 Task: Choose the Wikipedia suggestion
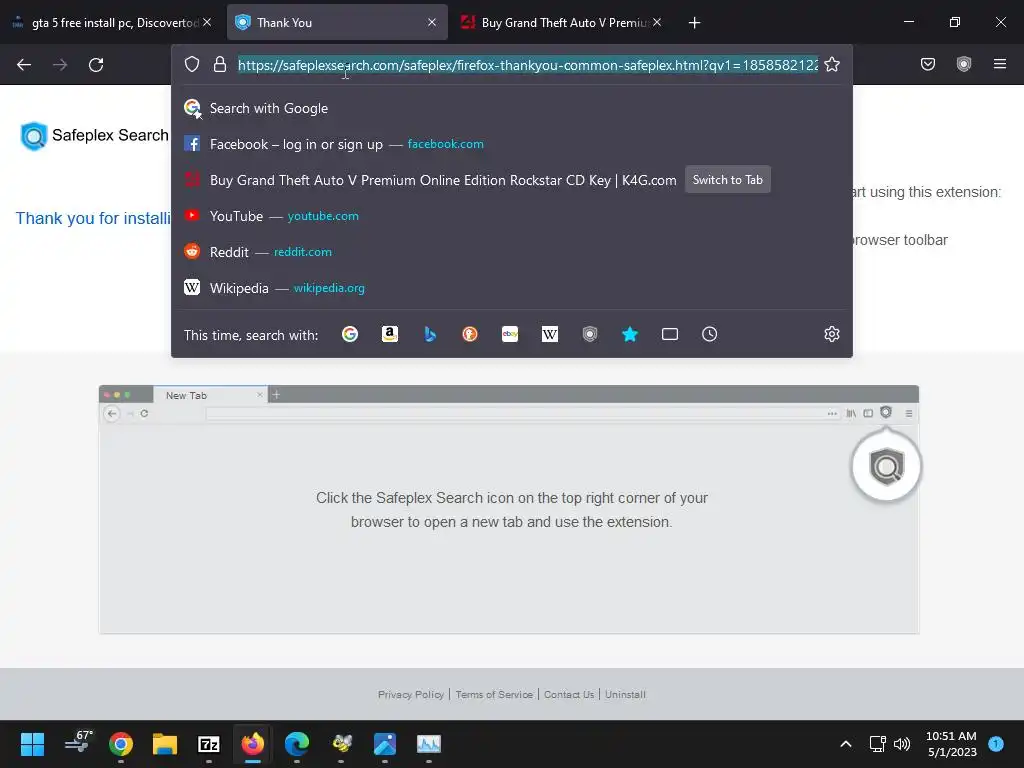(511, 288)
